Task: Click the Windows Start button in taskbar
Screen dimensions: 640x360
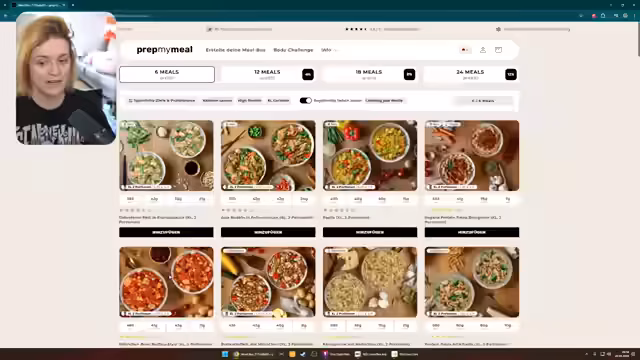Action: tap(225, 354)
